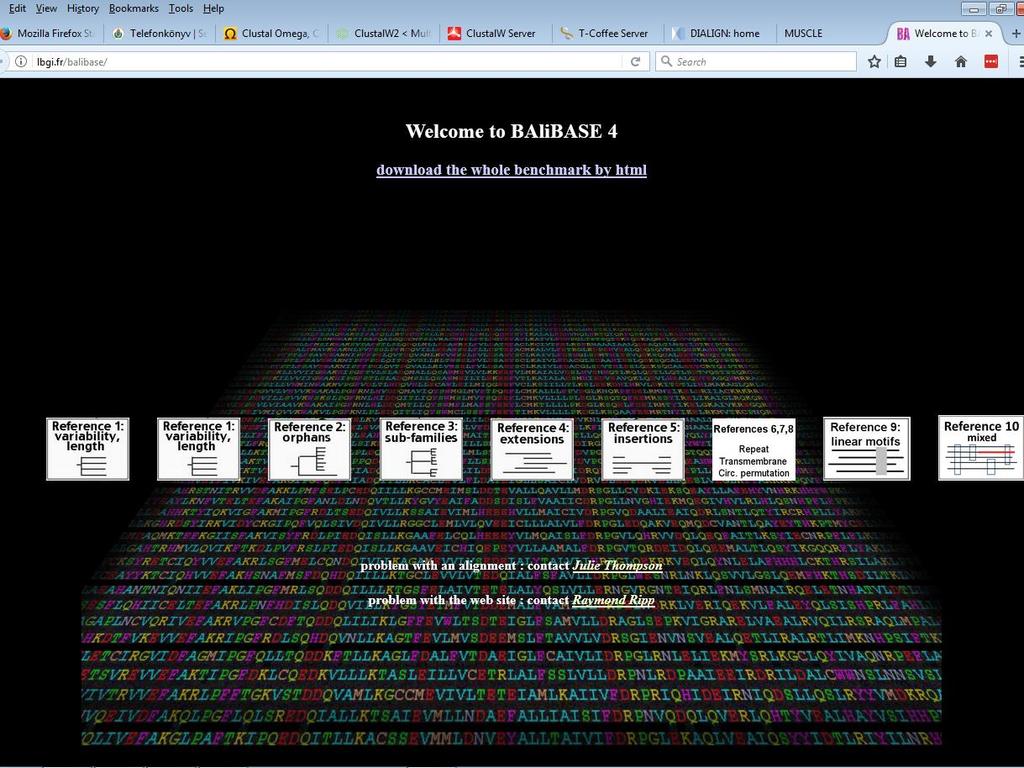Click the red extension icon in the toolbar
The image size is (1024, 768).
point(991,61)
